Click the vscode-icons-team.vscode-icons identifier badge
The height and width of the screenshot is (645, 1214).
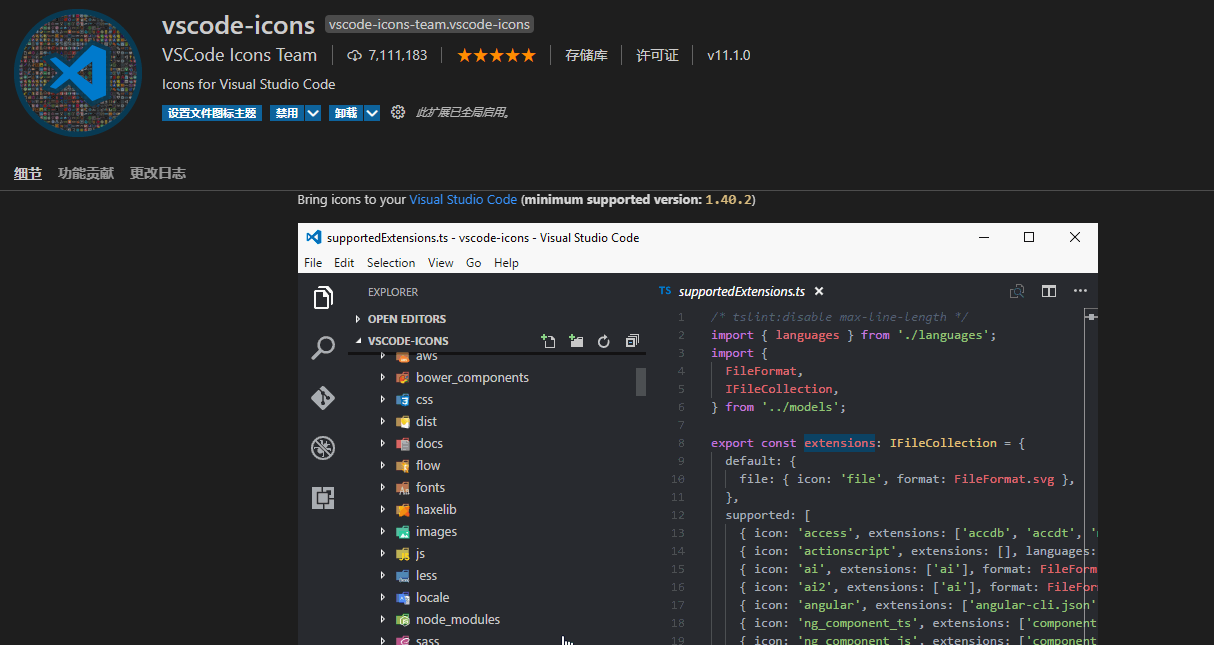[430, 24]
